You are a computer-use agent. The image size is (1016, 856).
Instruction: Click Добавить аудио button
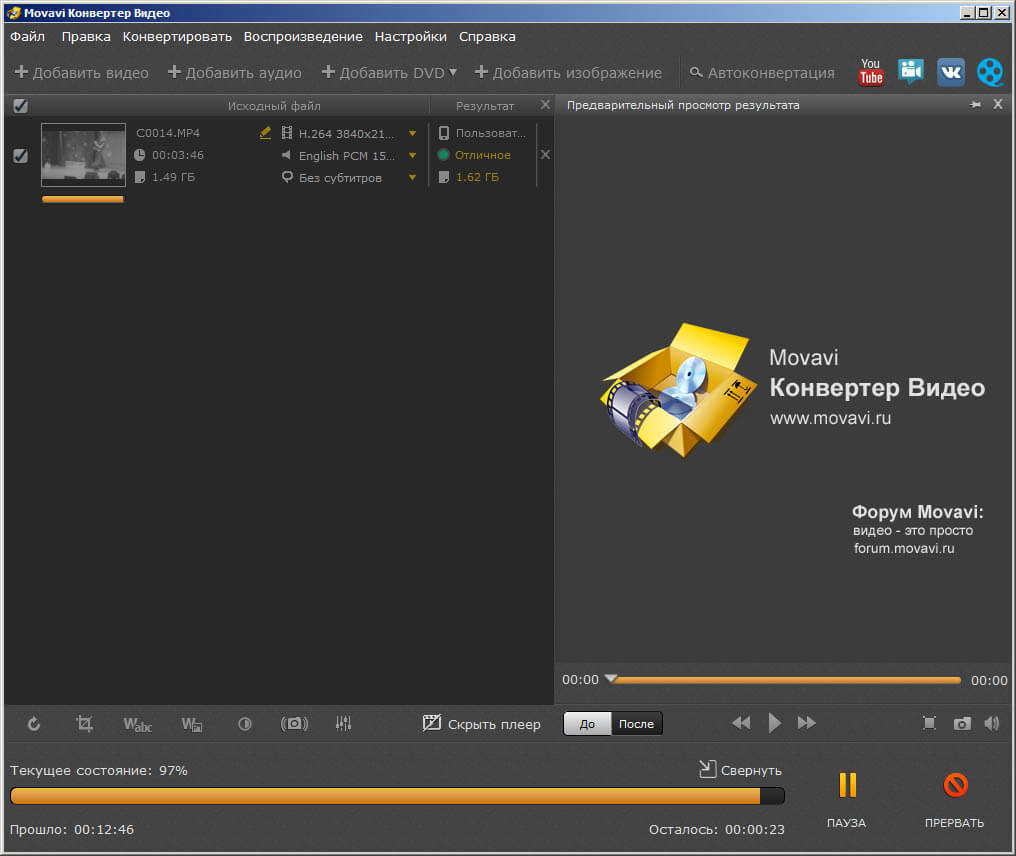[235, 73]
